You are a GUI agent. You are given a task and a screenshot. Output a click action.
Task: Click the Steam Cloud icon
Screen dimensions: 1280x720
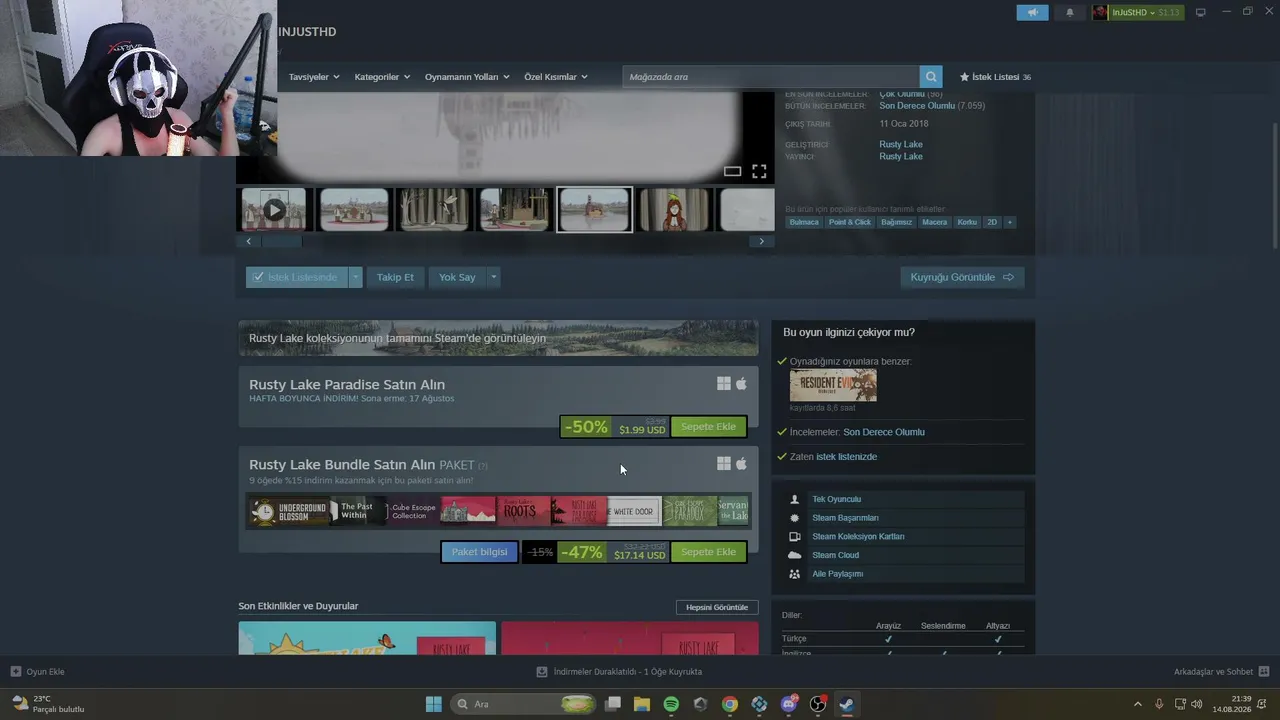point(795,555)
